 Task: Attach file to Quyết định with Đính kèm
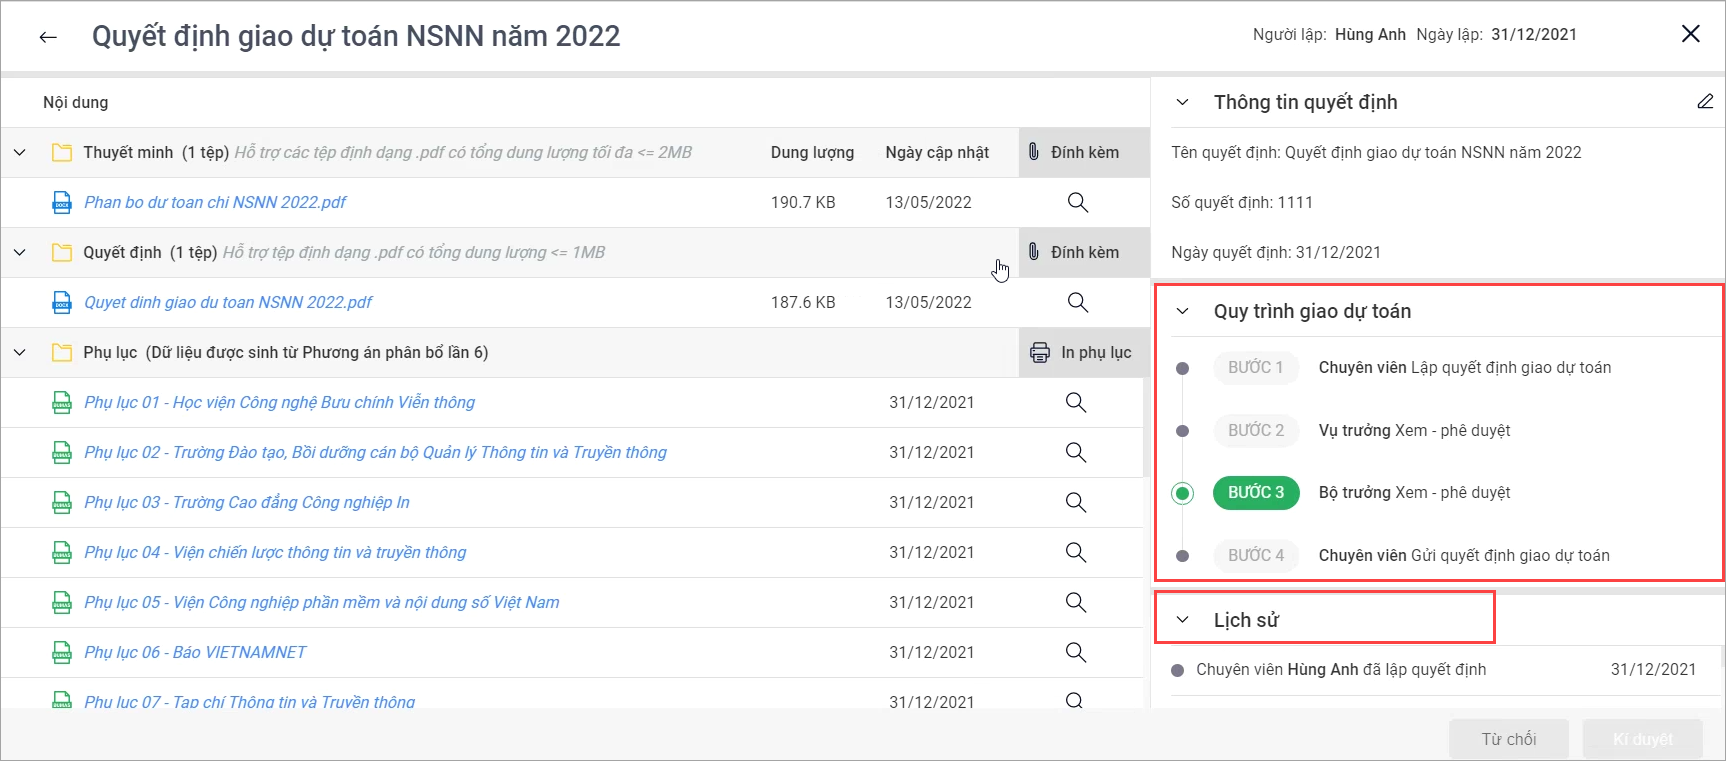[x=1075, y=252]
